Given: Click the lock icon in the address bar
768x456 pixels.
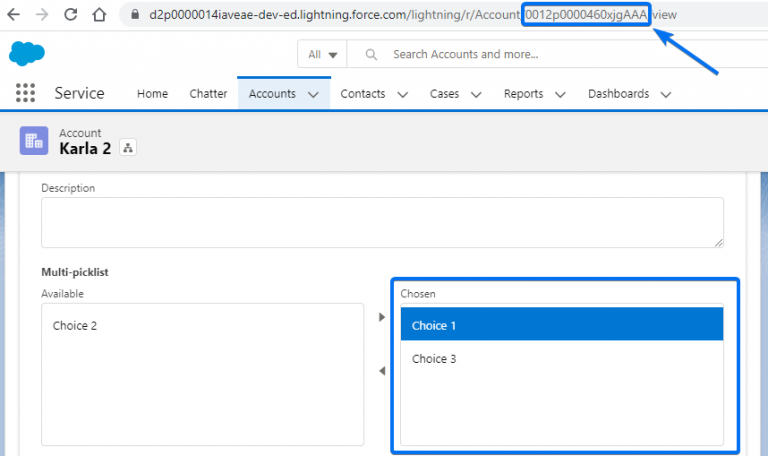Looking at the screenshot, I should click(x=135, y=15).
